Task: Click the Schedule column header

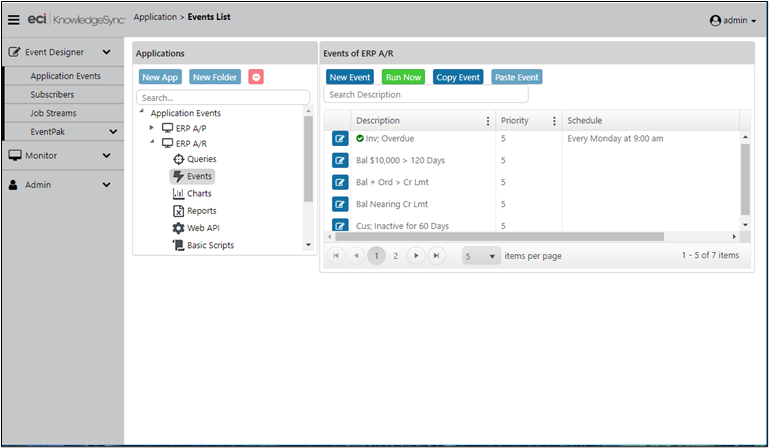Action: point(585,121)
